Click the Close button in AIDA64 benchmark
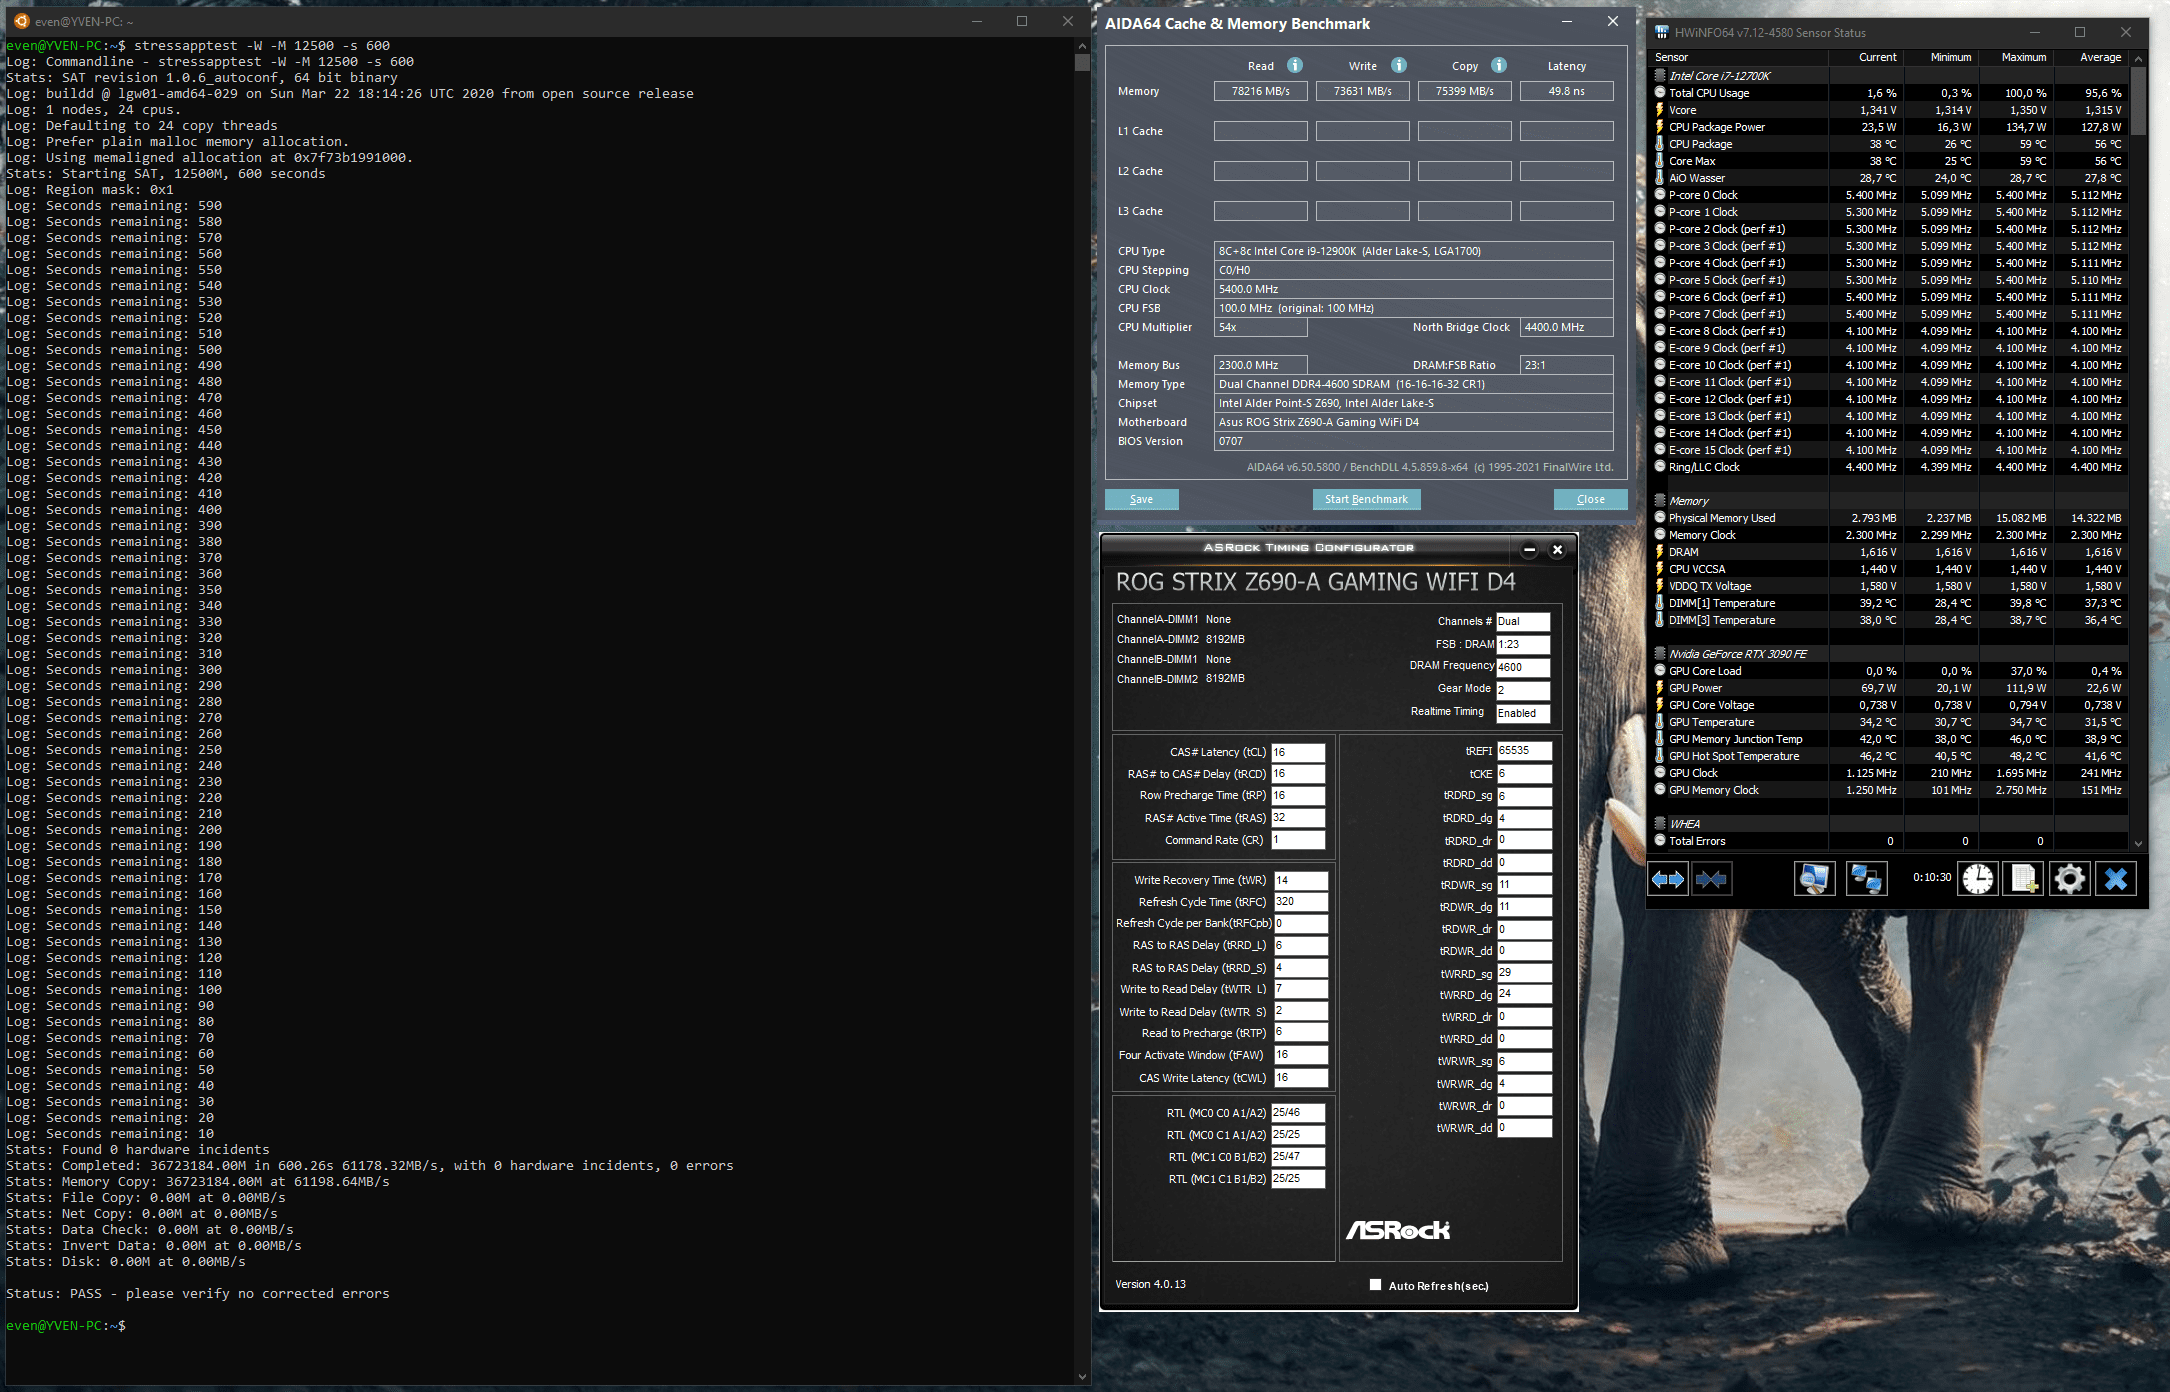Viewport: 2170px width, 1392px height. pyautogui.click(x=1590, y=499)
